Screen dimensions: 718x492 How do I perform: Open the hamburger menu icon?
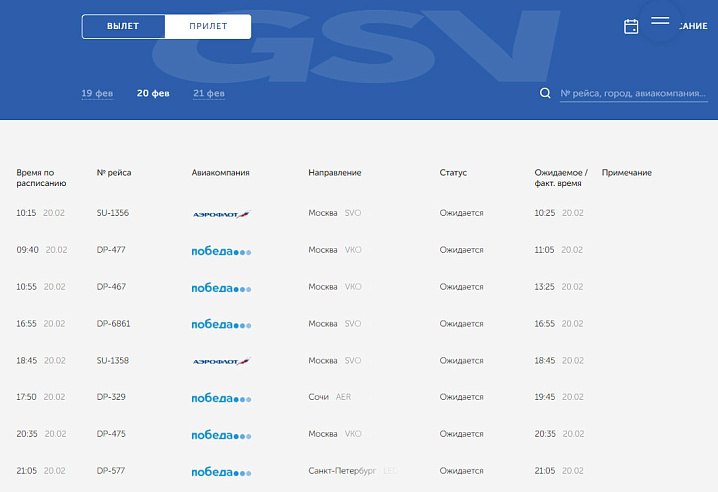coord(660,21)
